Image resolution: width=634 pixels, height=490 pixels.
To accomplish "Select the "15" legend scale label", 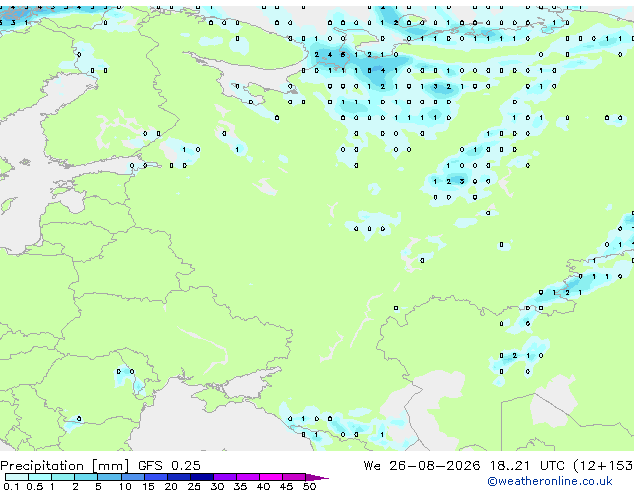I will [x=148, y=486].
